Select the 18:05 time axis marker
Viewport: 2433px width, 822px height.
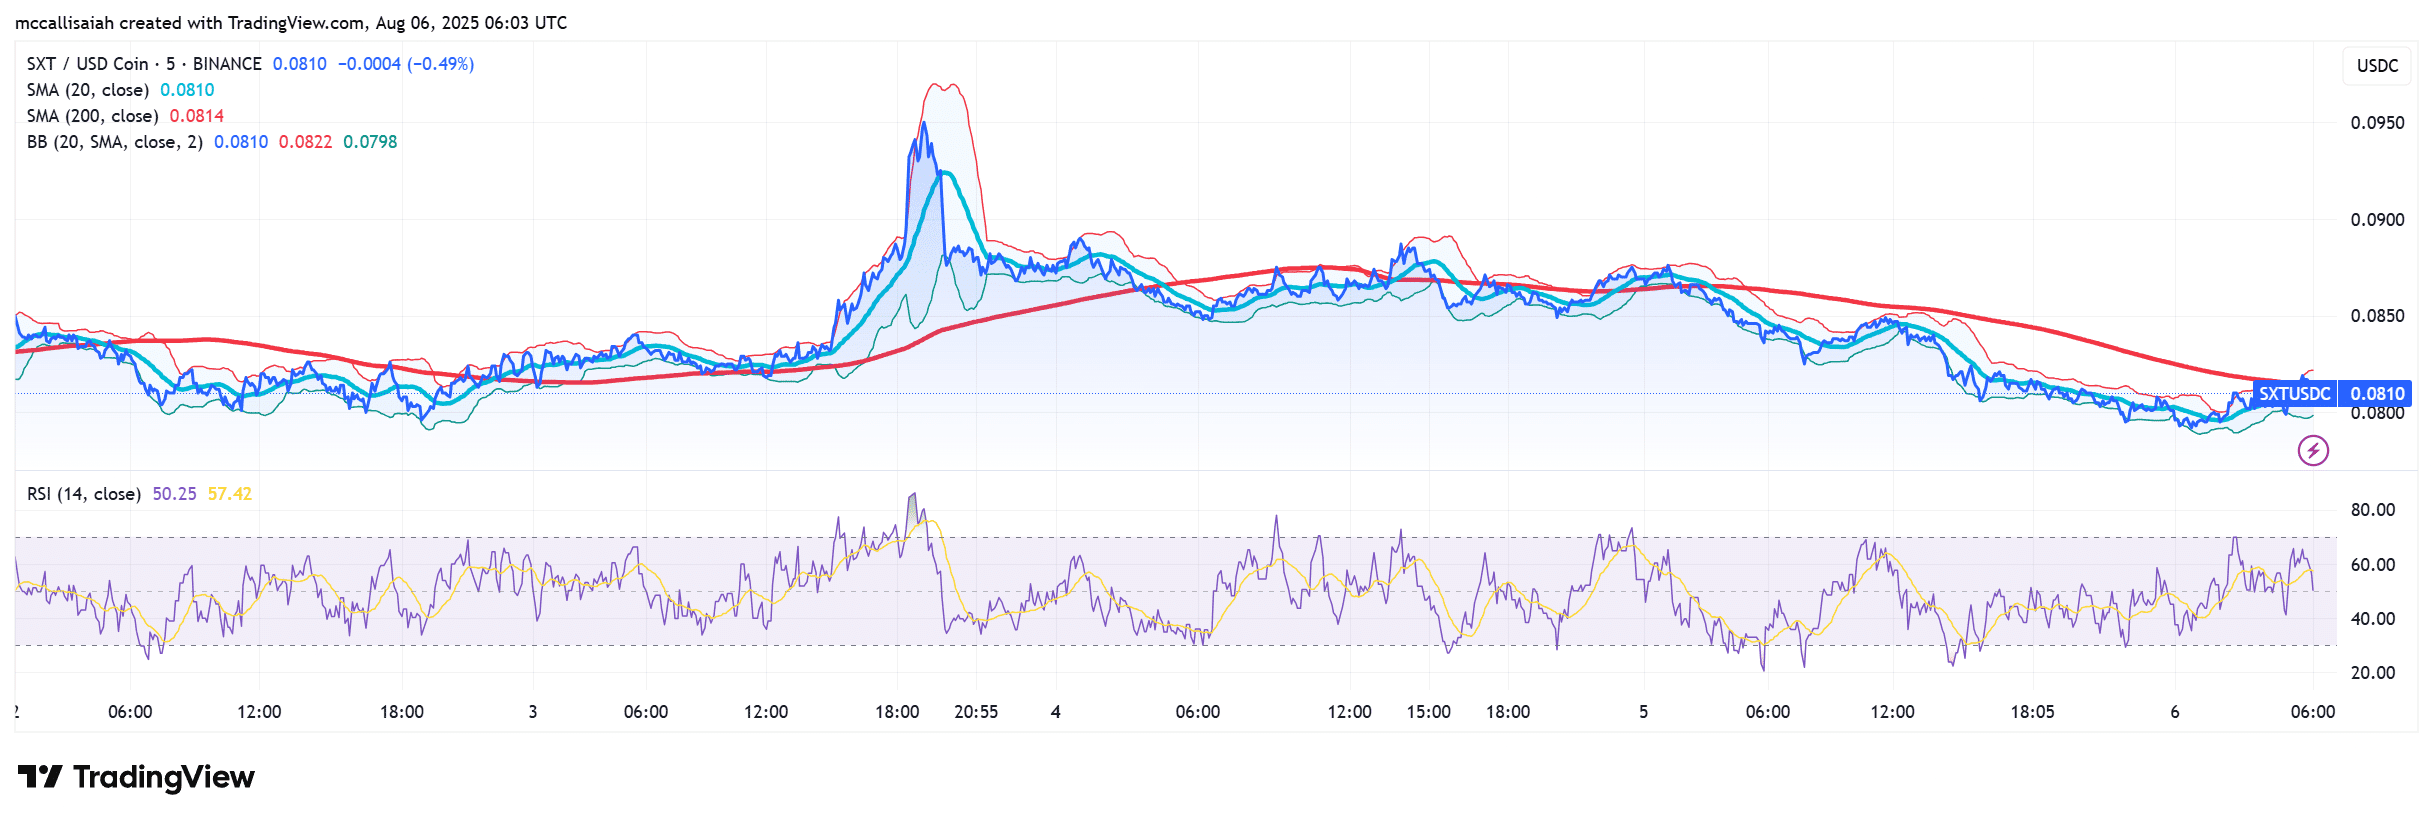(x=2032, y=712)
